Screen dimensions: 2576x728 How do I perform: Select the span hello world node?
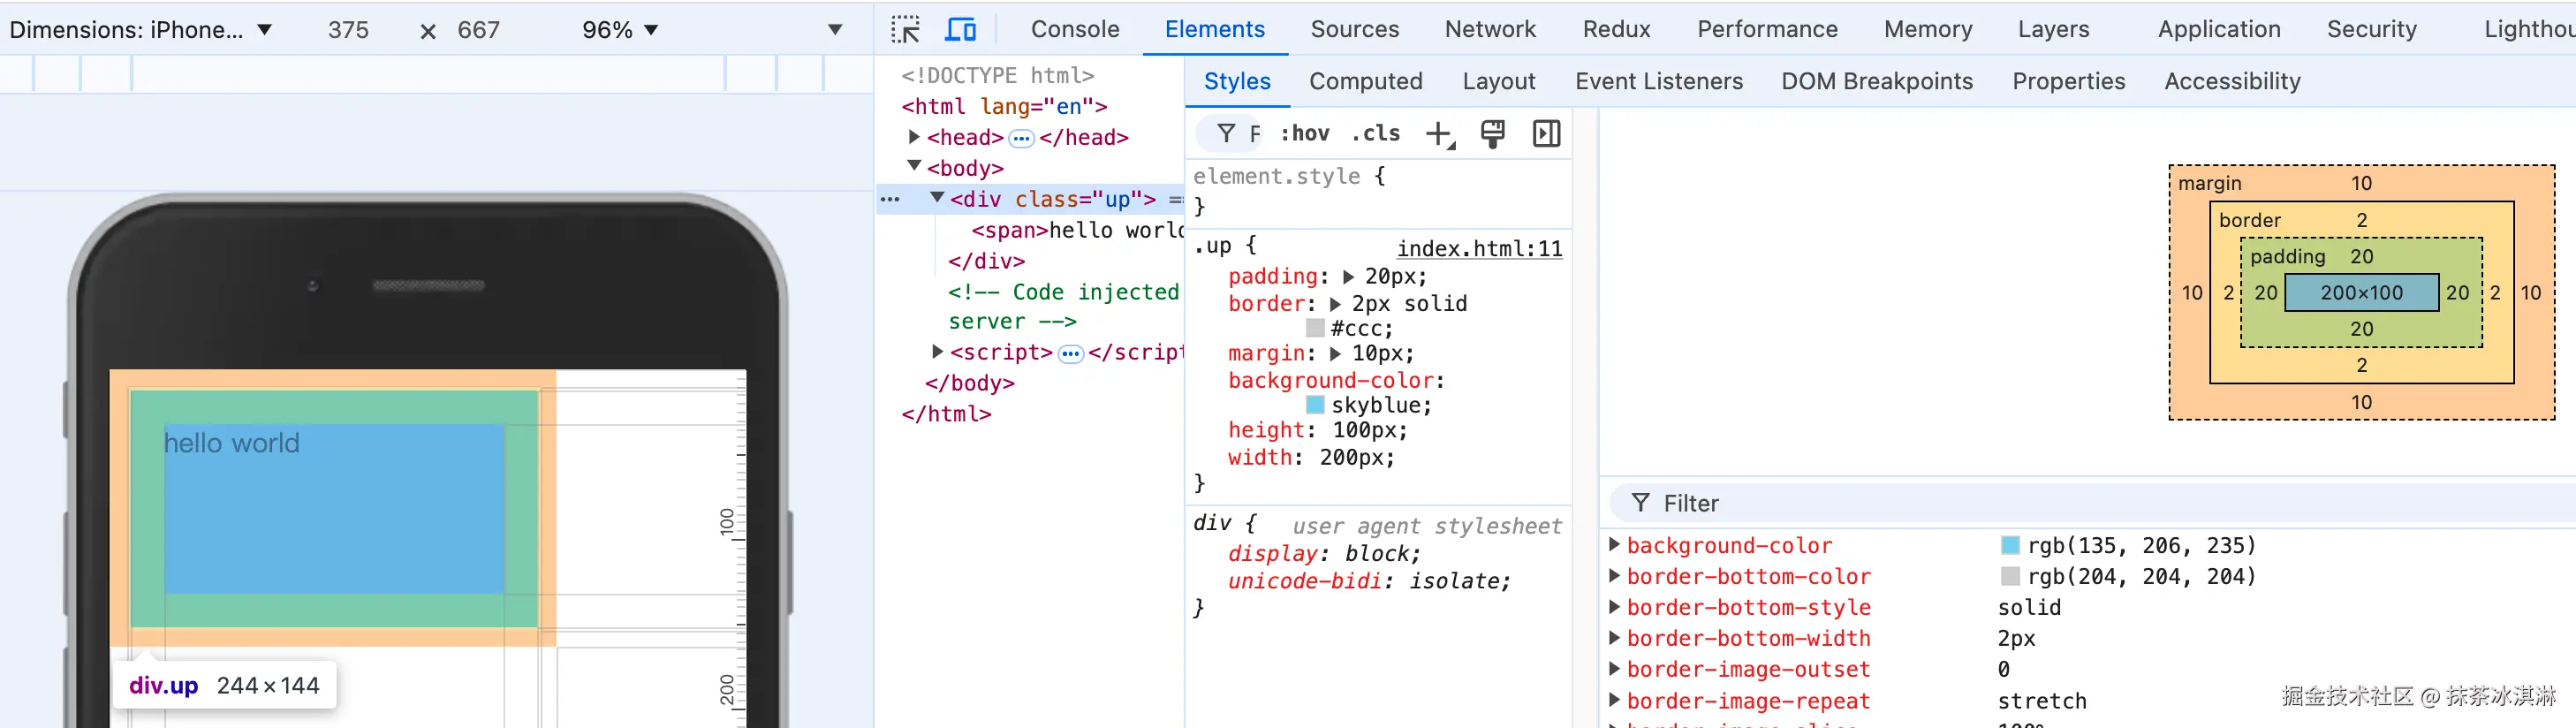point(1076,230)
